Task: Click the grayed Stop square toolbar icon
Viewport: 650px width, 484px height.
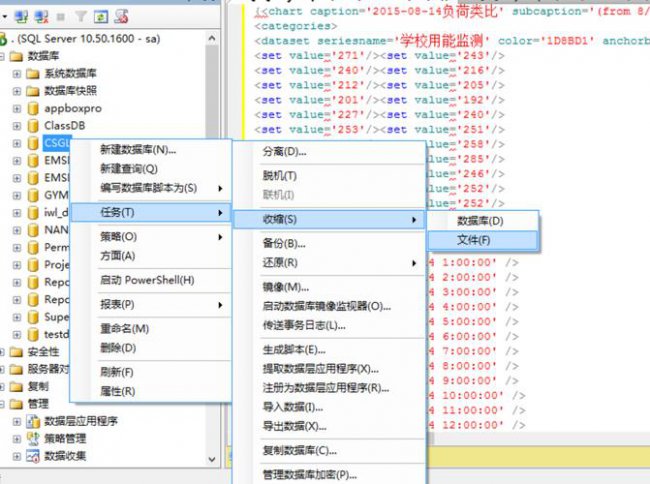Action: coord(61,17)
